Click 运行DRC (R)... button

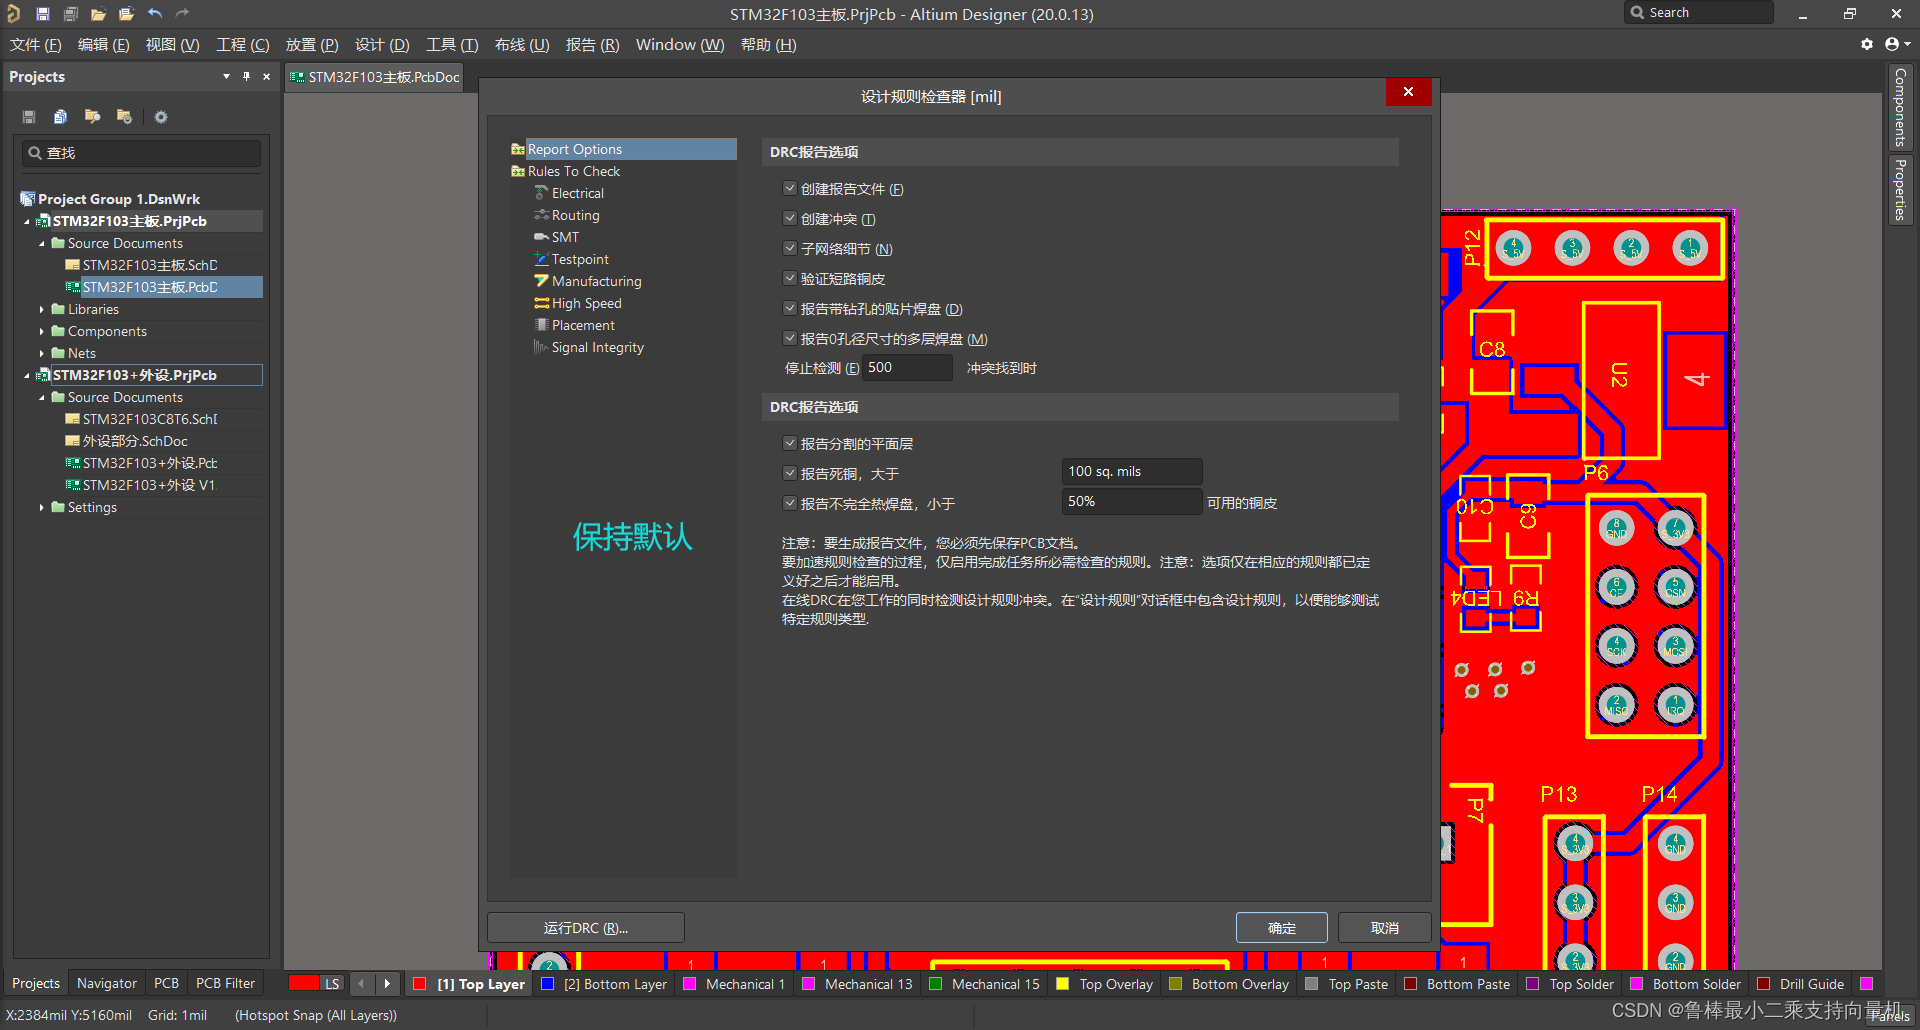[586, 928]
